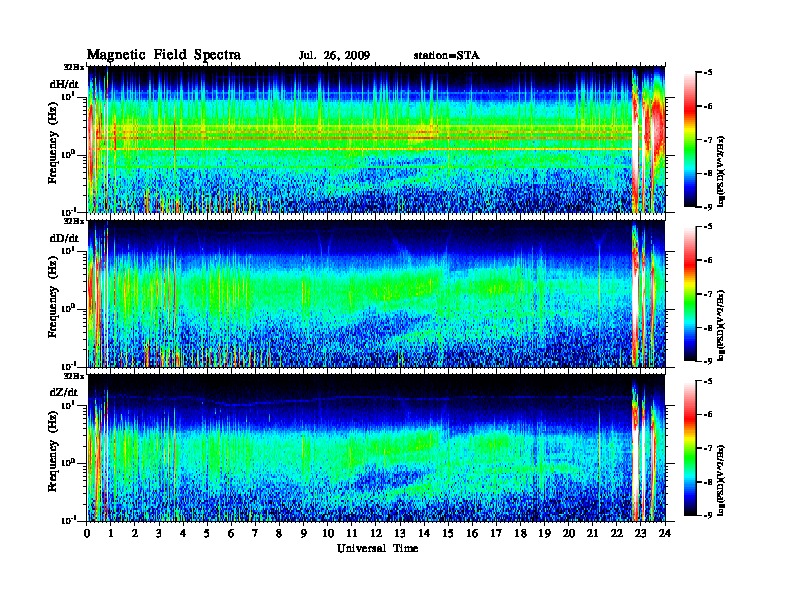
Task: Click the "Universal Time" axis title
Action: (x=377, y=548)
